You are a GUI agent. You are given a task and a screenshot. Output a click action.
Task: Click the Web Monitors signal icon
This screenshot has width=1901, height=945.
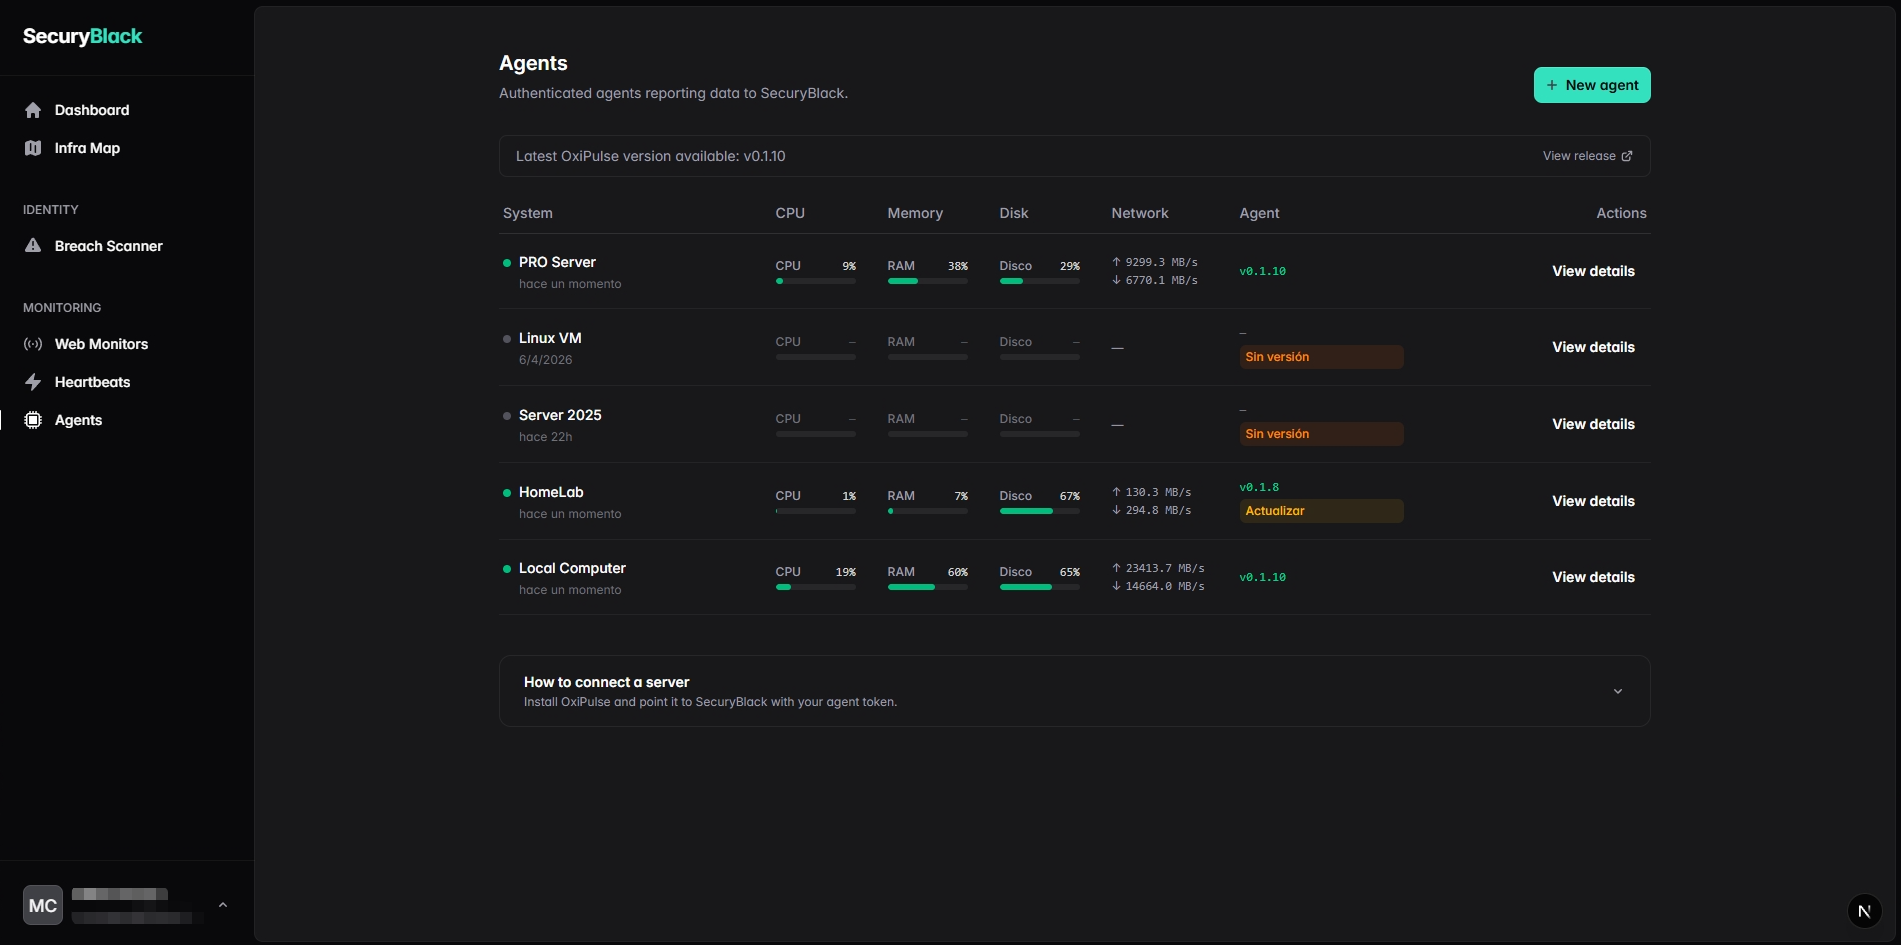(33, 344)
